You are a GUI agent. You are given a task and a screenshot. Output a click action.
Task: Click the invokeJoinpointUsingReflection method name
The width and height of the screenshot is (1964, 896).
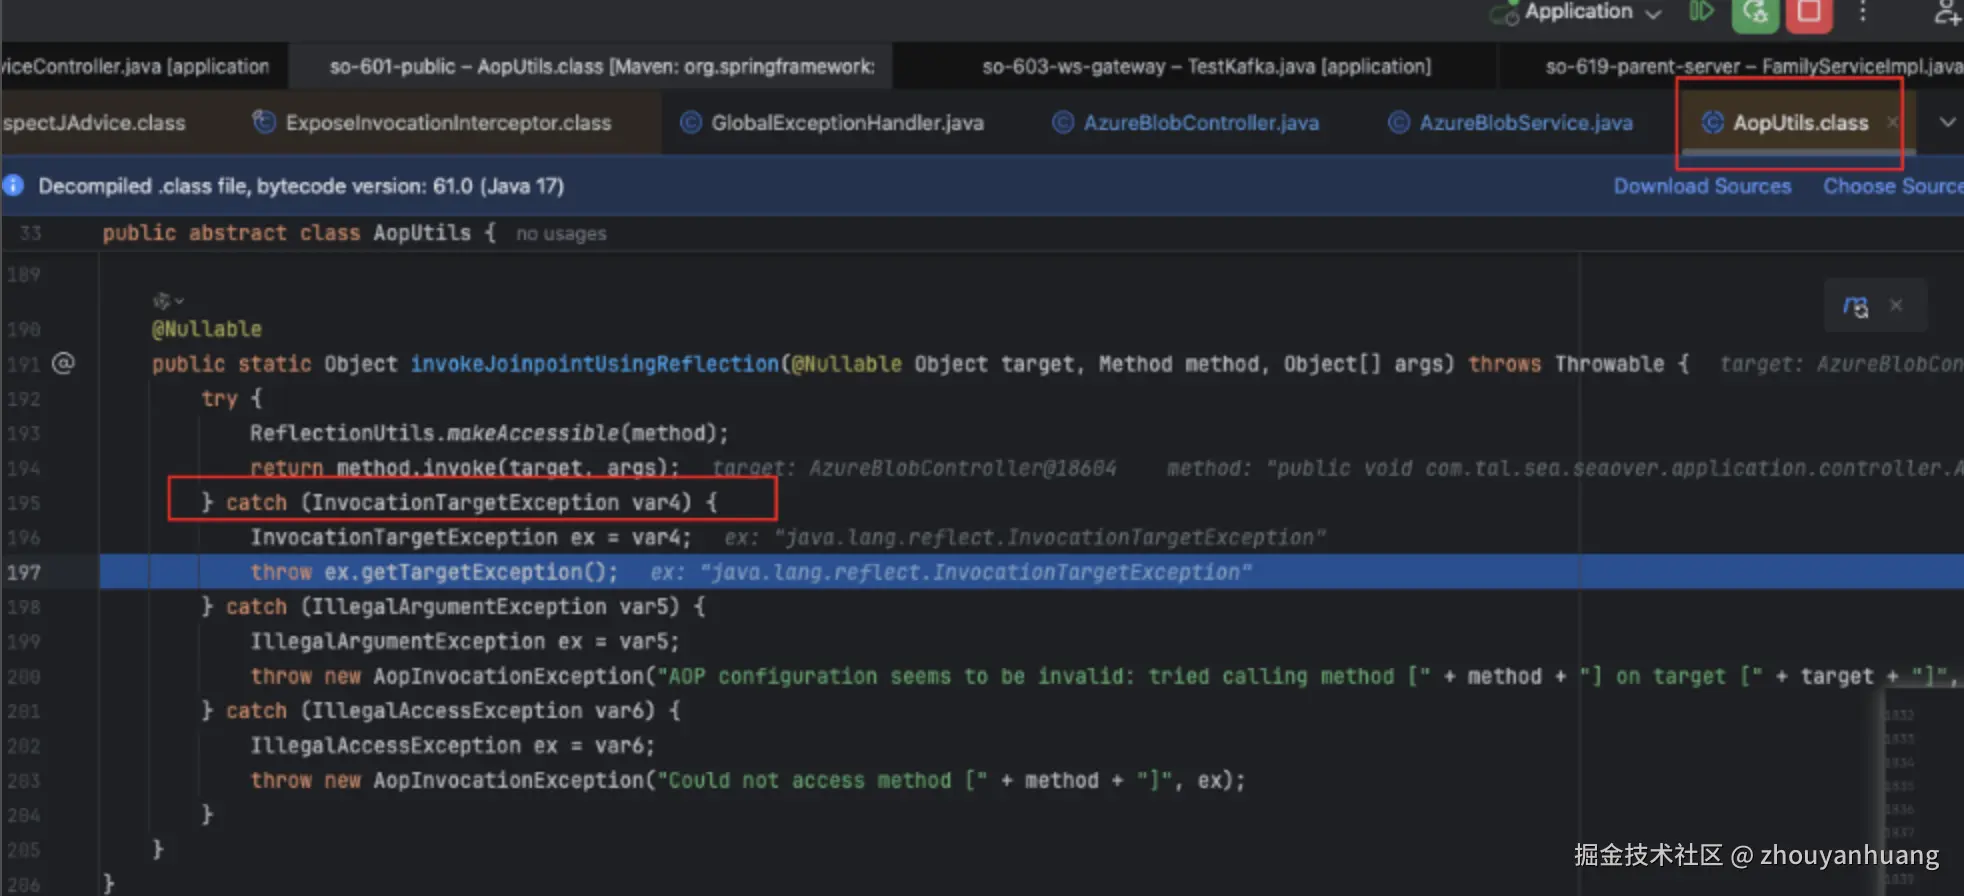(x=594, y=364)
